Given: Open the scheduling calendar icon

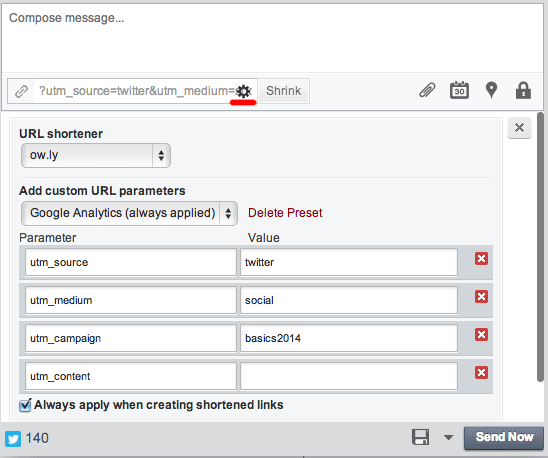Looking at the screenshot, I should [x=459, y=90].
